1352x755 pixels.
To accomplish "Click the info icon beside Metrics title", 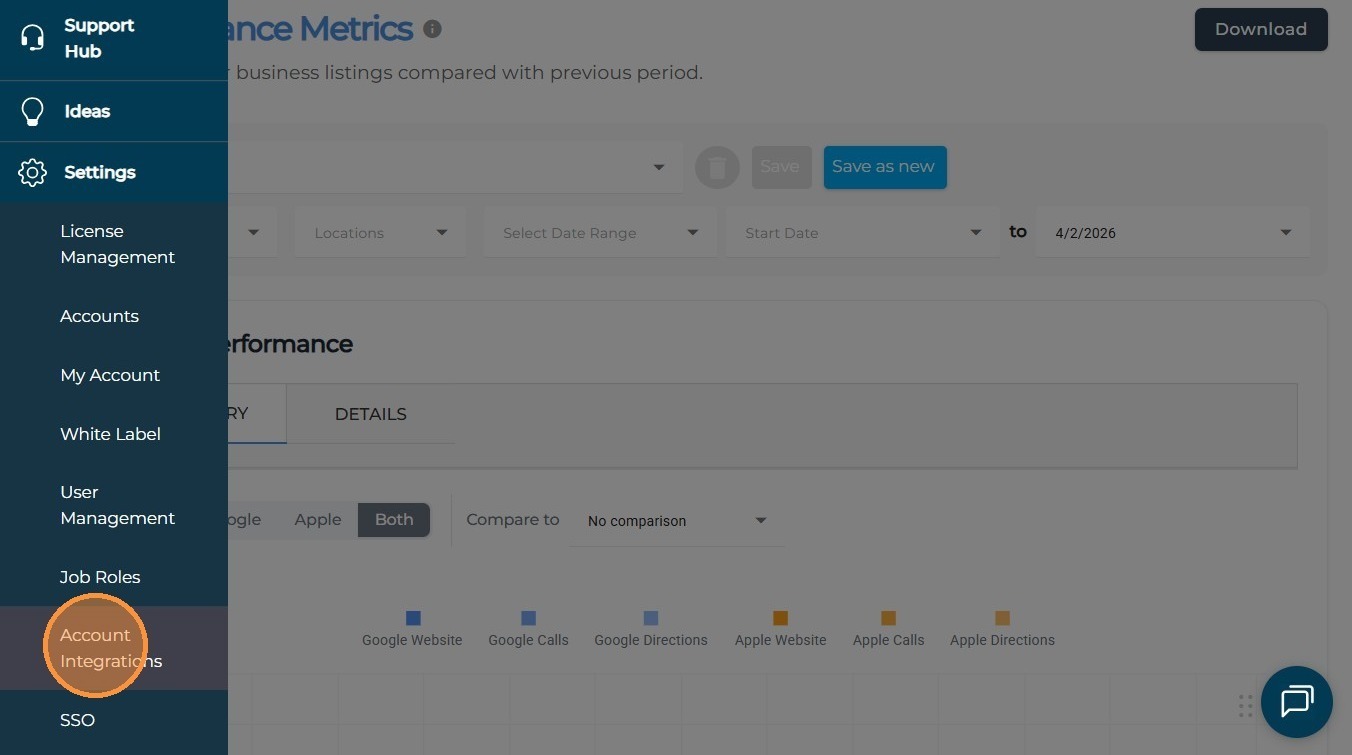I will pyautogui.click(x=432, y=29).
